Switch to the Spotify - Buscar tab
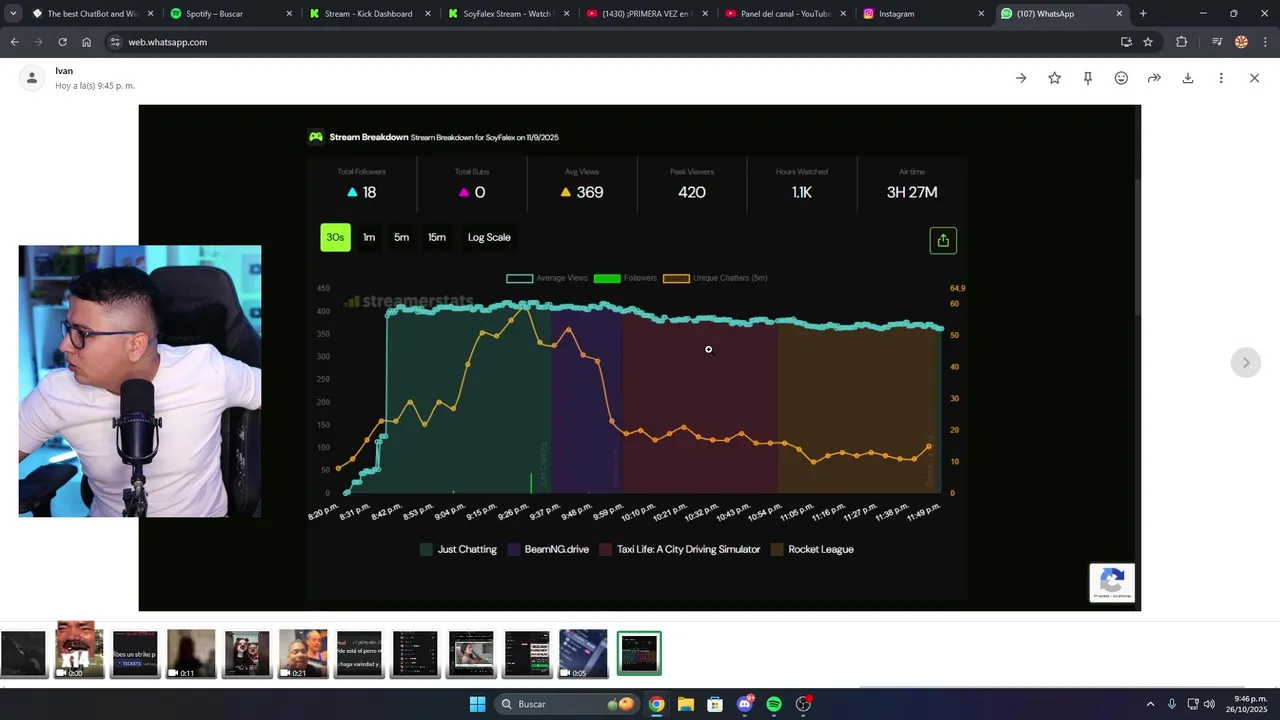The width and height of the screenshot is (1280, 720). tap(230, 14)
